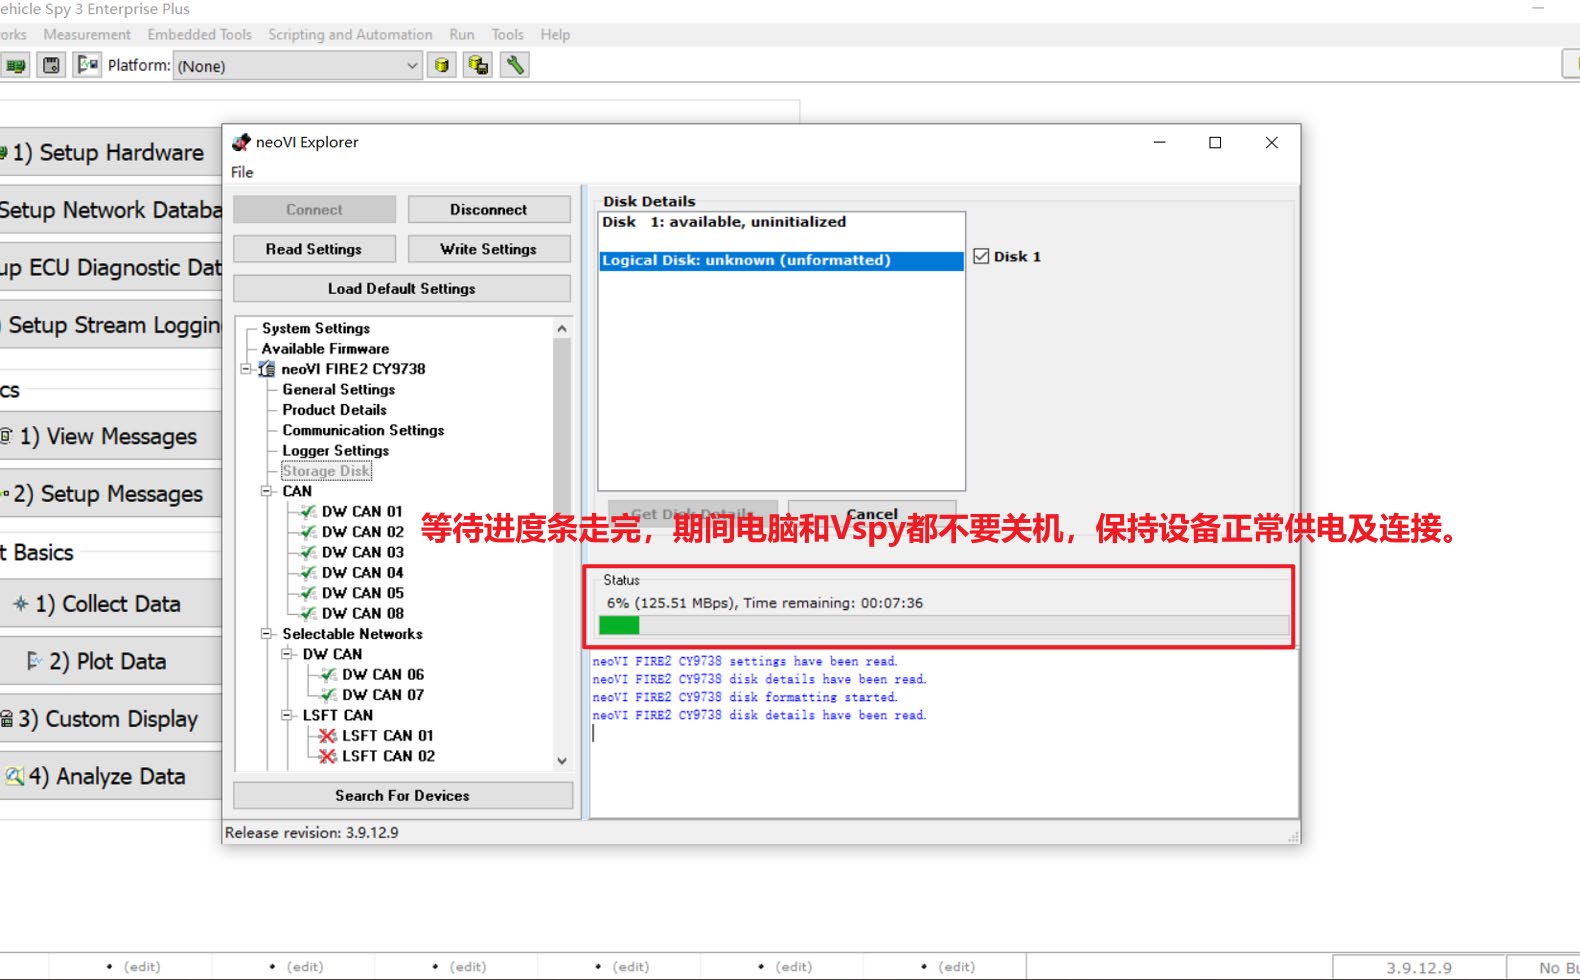Click the Connect button
1580x980 pixels.
[314, 209]
